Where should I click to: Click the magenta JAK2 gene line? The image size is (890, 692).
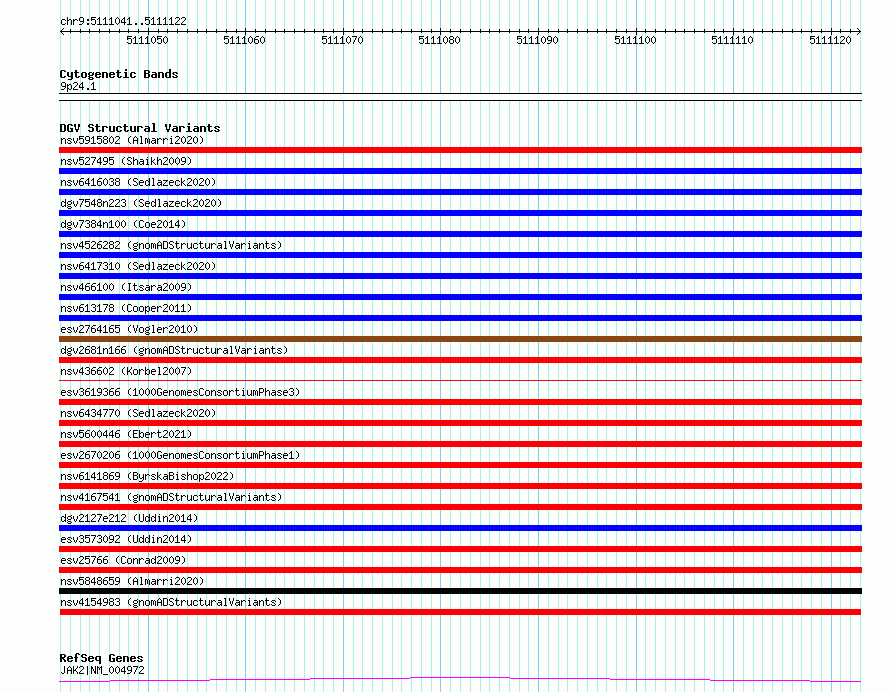click(x=460, y=680)
